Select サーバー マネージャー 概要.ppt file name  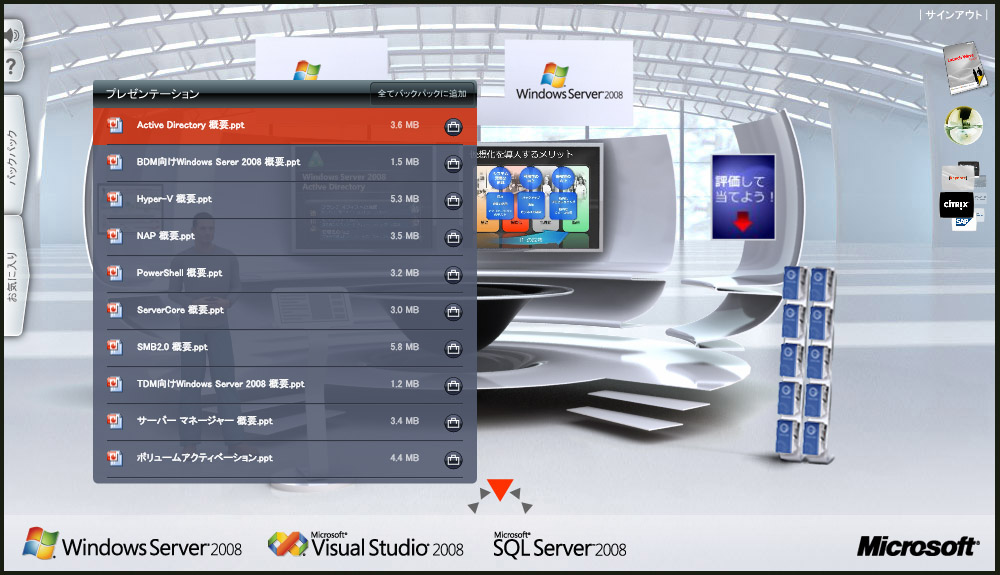(205, 421)
